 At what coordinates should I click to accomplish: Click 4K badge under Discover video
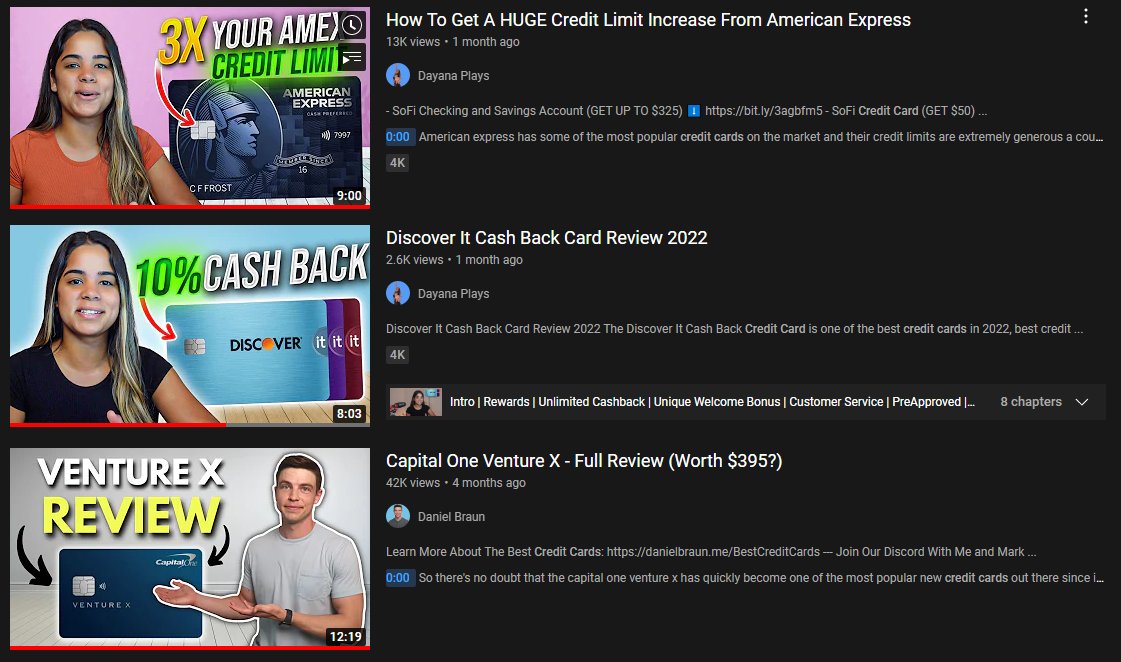[397, 355]
